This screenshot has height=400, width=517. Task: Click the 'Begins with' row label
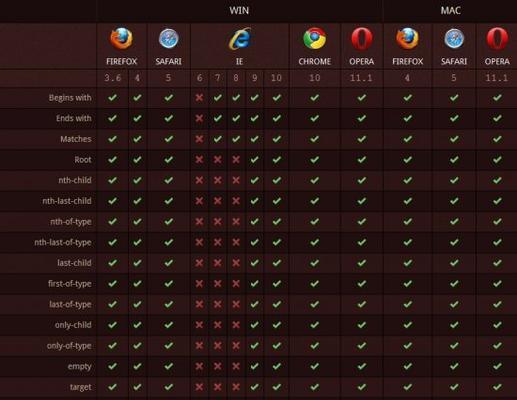click(70, 98)
